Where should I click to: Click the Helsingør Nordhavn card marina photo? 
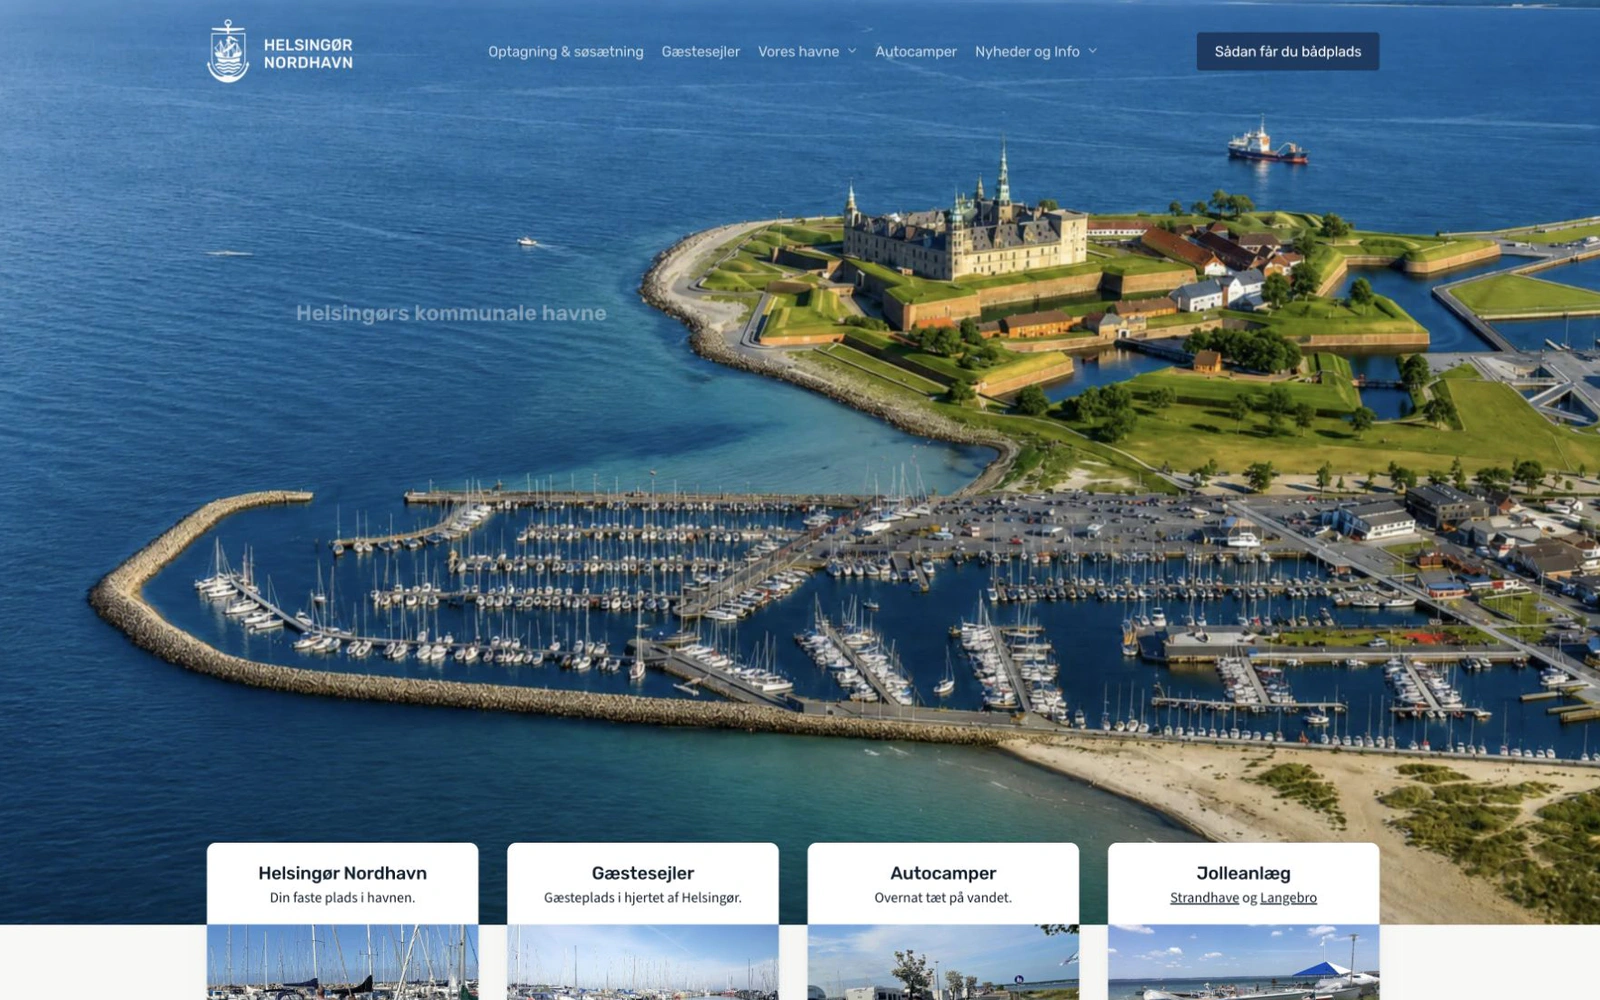342,962
